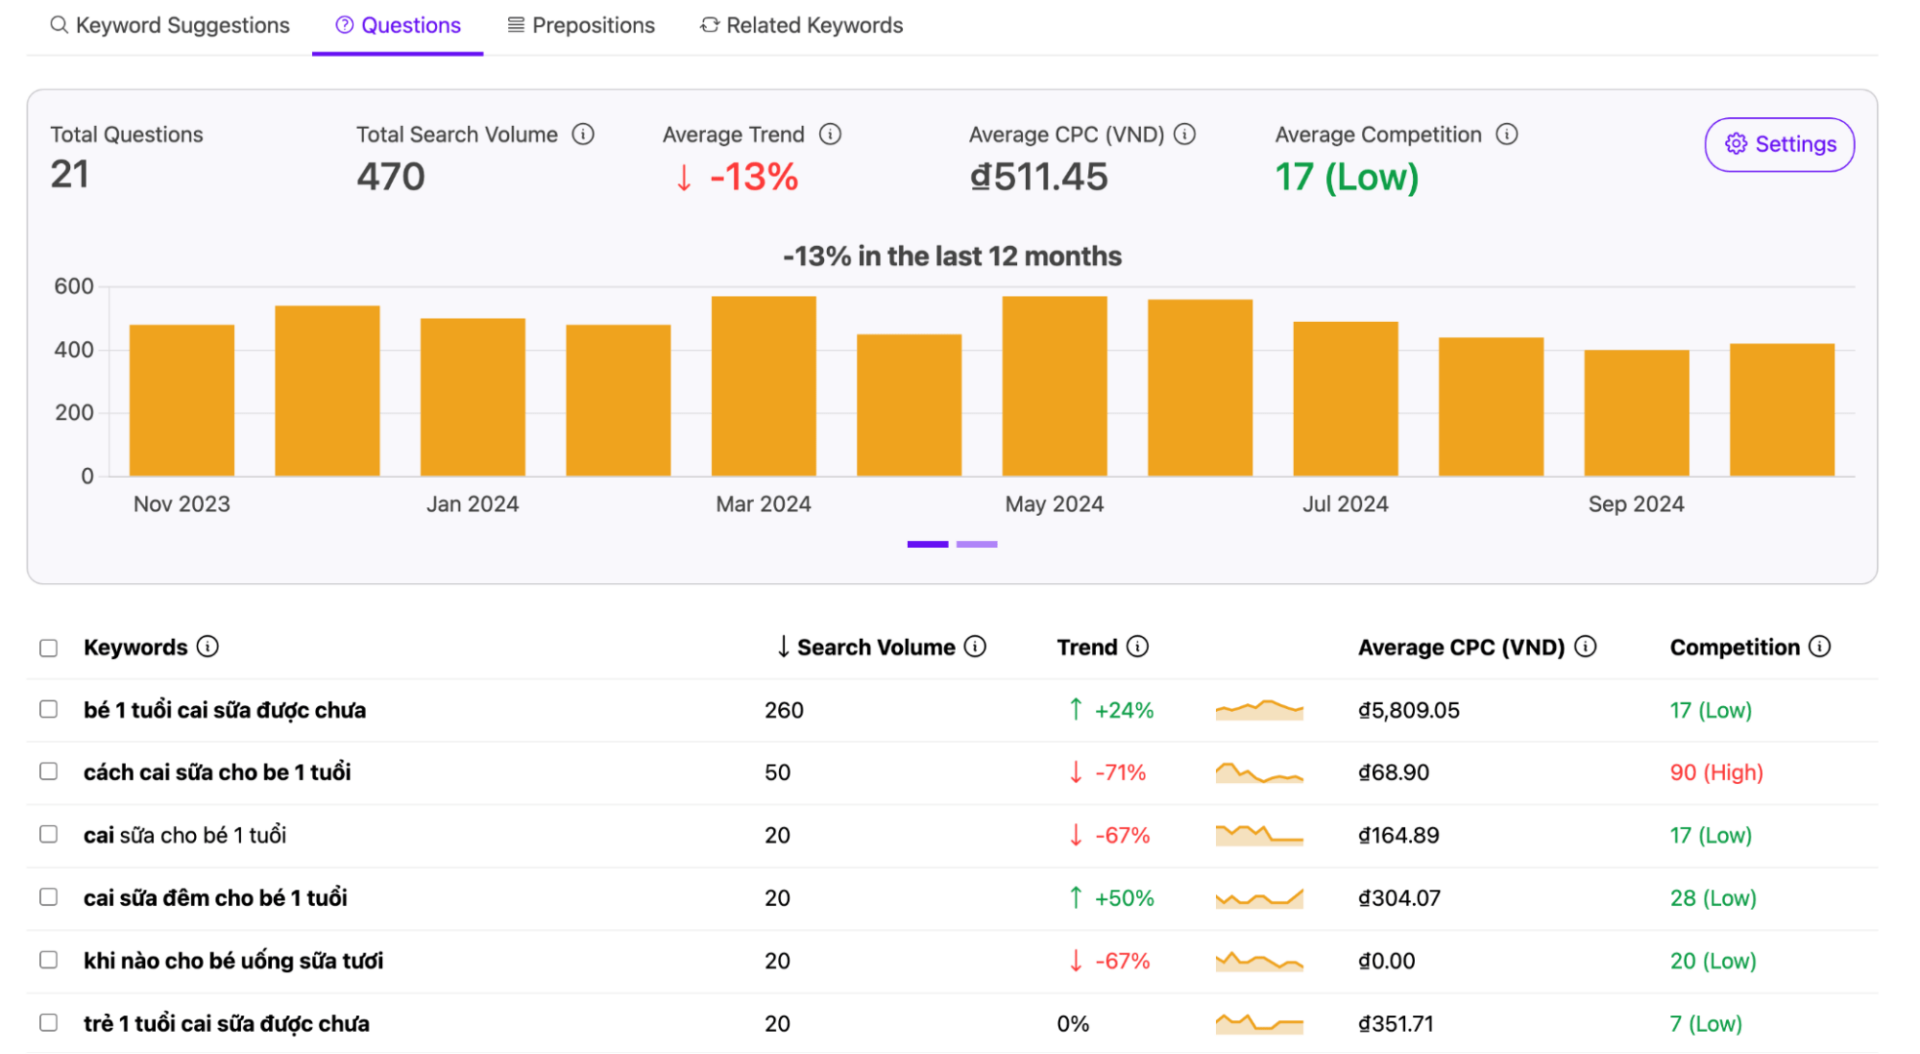Click the competition value 90 (High)

click(1716, 772)
